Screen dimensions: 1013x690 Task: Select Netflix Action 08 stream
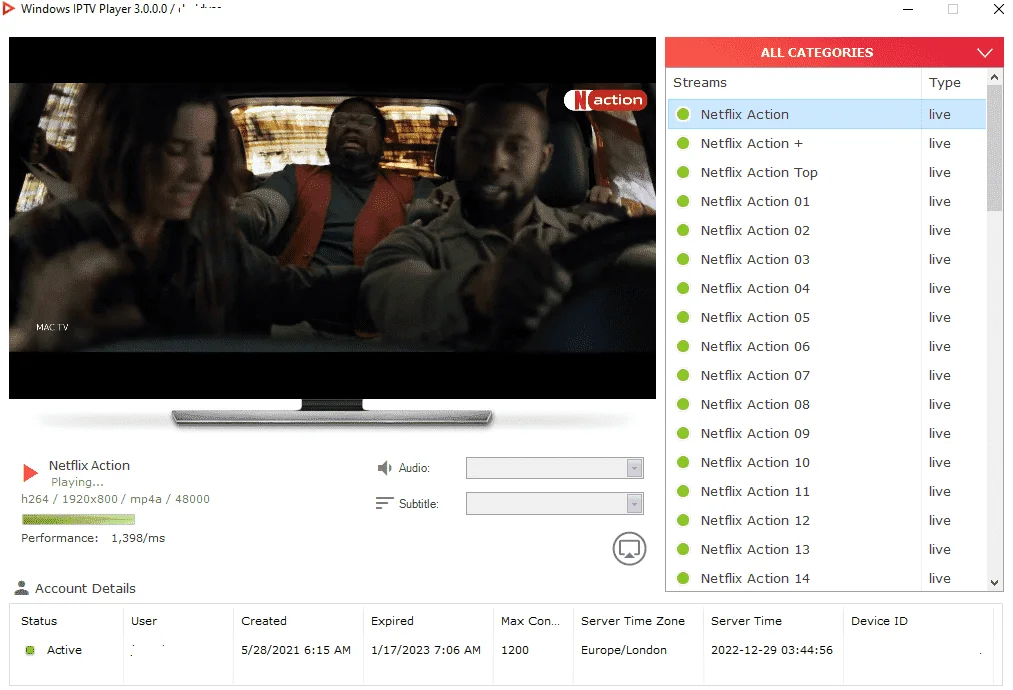pos(827,404)
